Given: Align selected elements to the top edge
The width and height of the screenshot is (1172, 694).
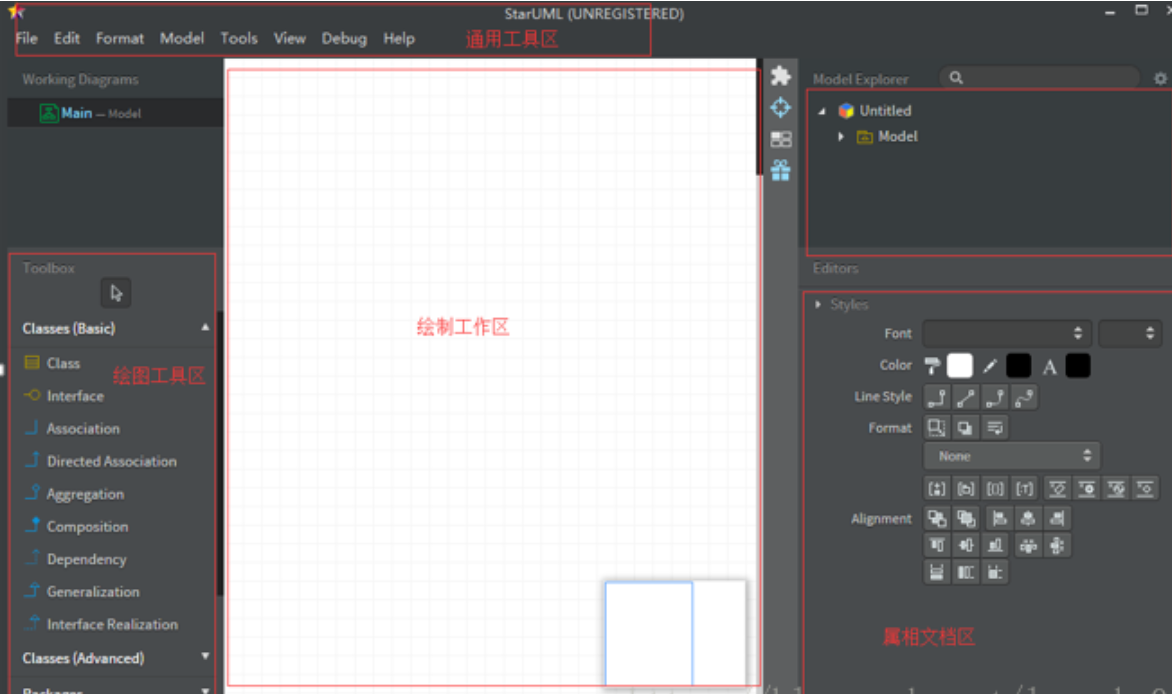Looking at the screenshot, I should coord(937,545).
